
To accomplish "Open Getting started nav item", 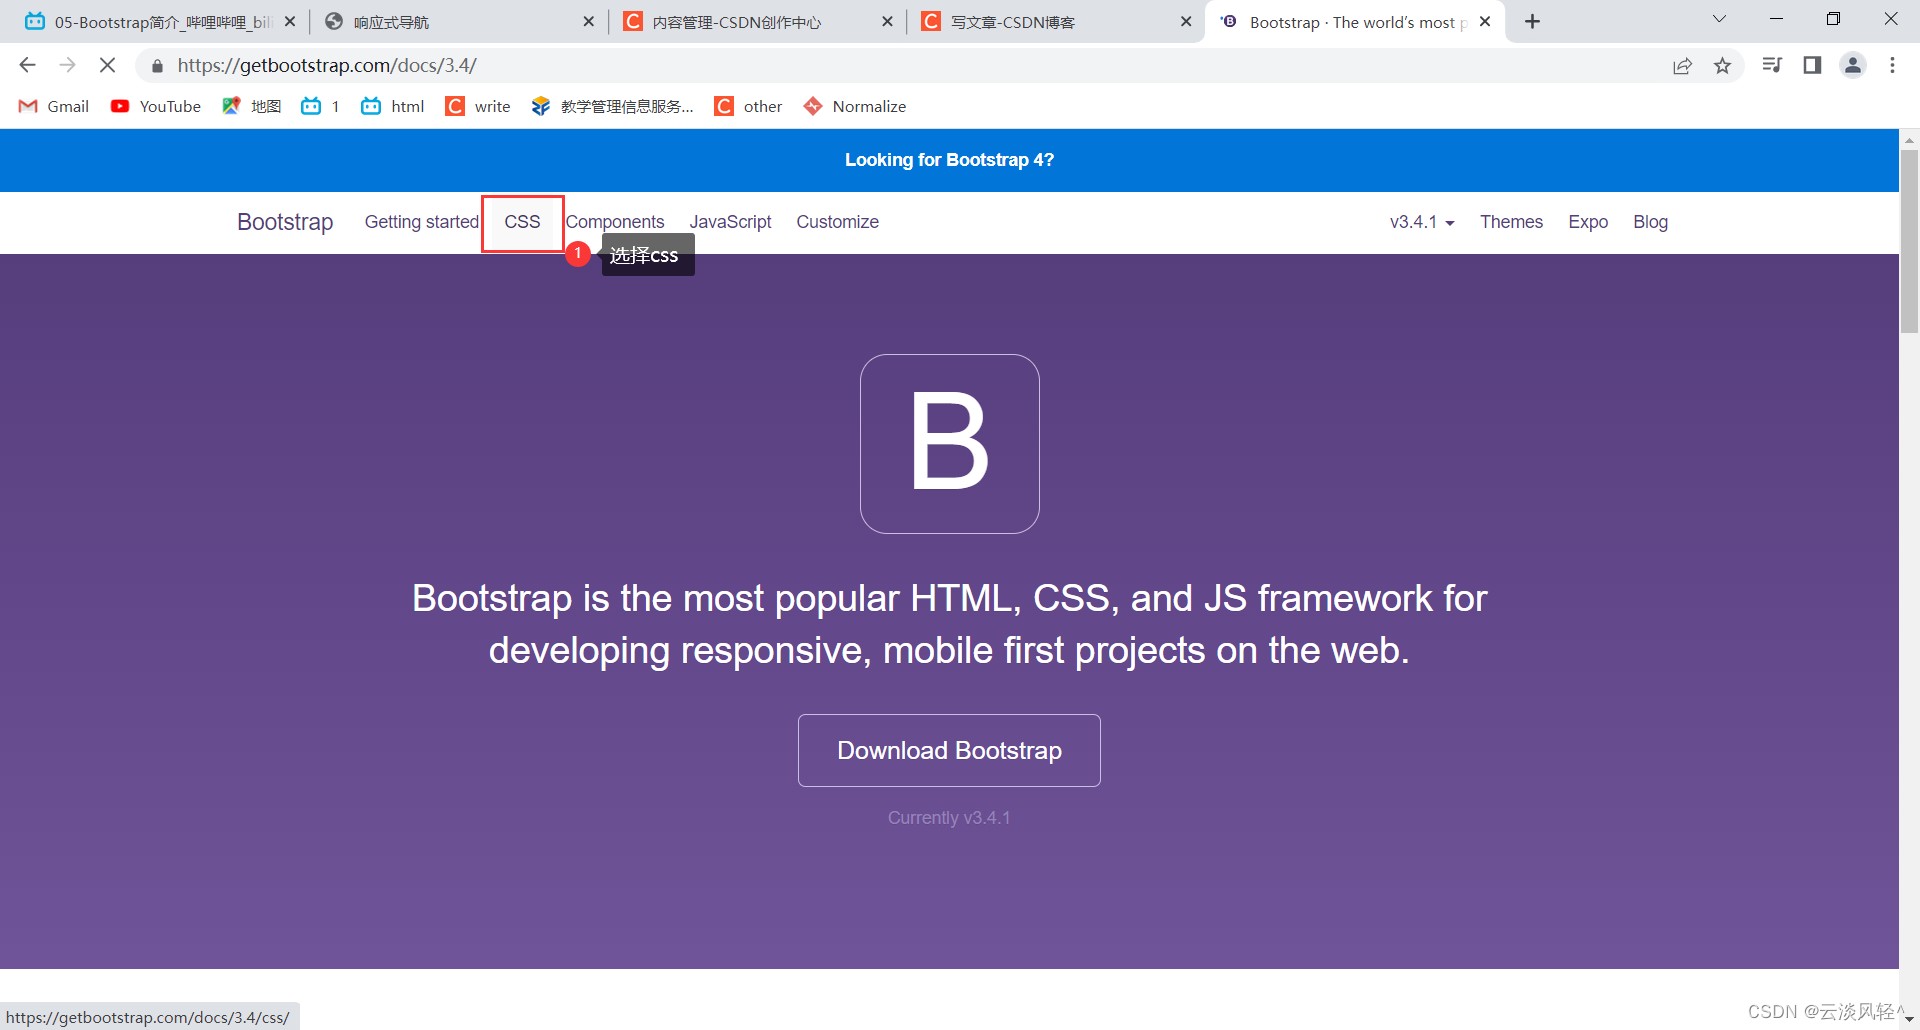I will pos(422,222).
